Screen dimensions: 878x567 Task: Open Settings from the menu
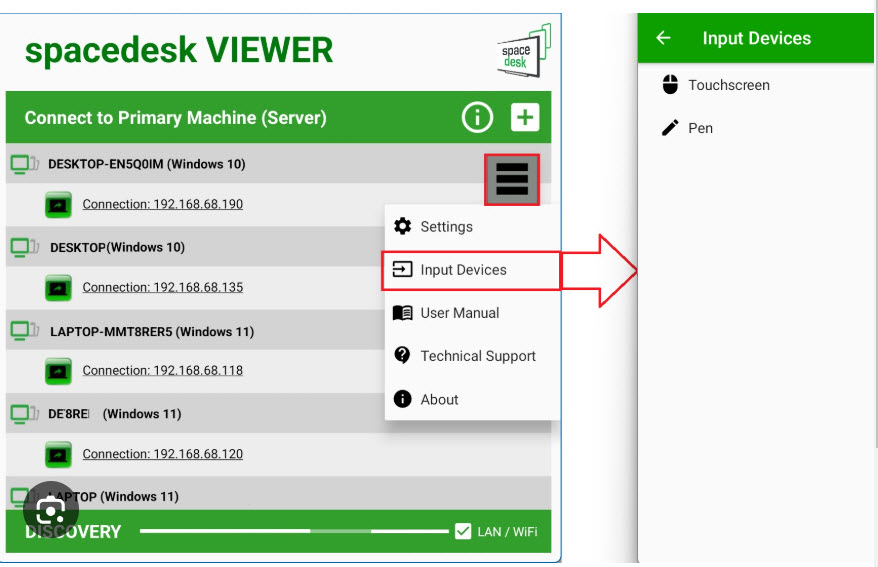471,226
